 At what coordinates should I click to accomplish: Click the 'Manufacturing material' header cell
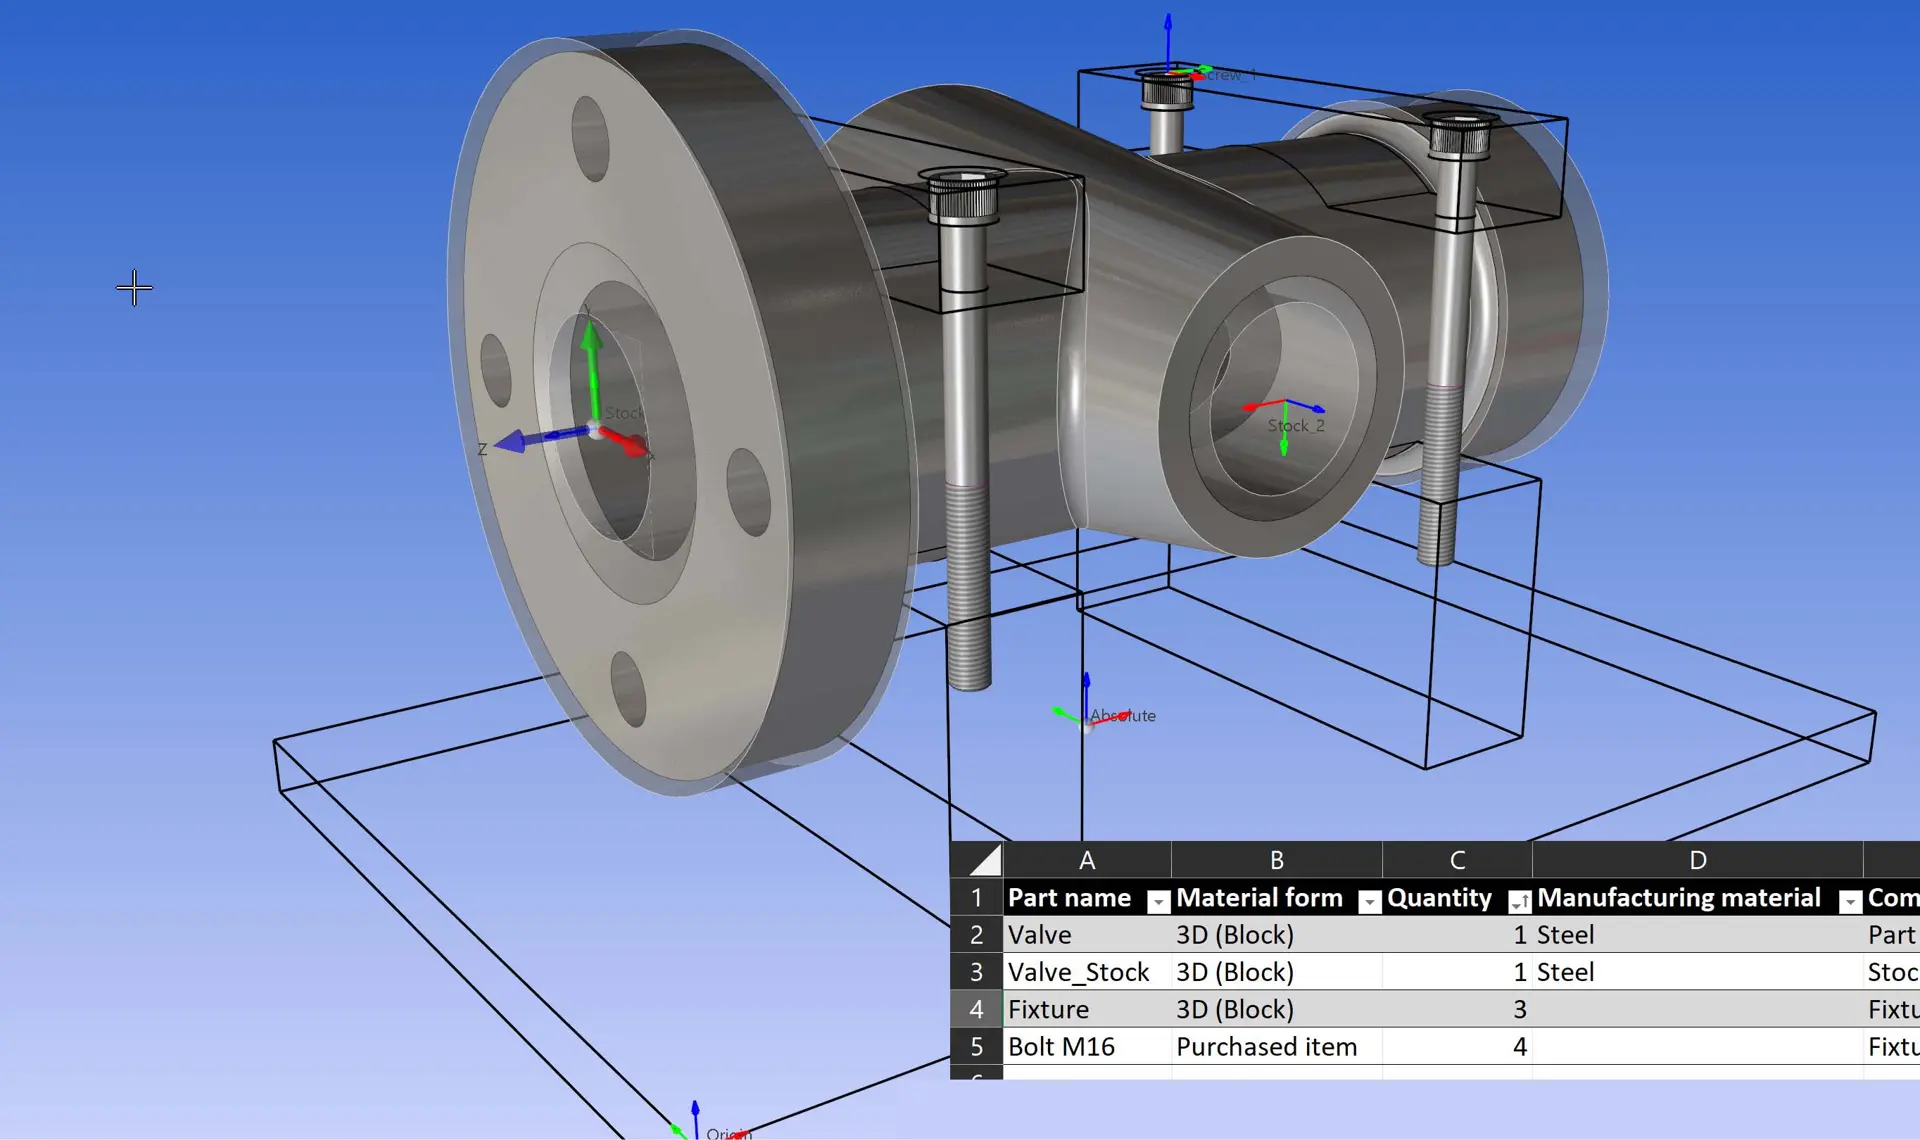point(1698,898)
